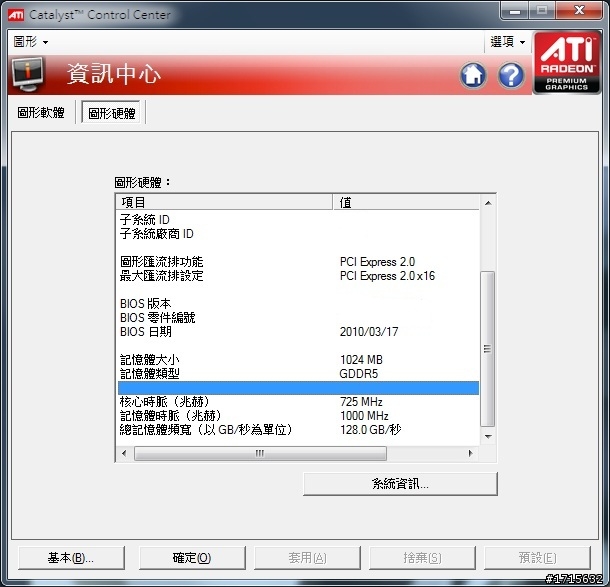This screenshot has width=610, height=587.
Task: Click the list's scroll up arrow
Action: pos(488,203)
